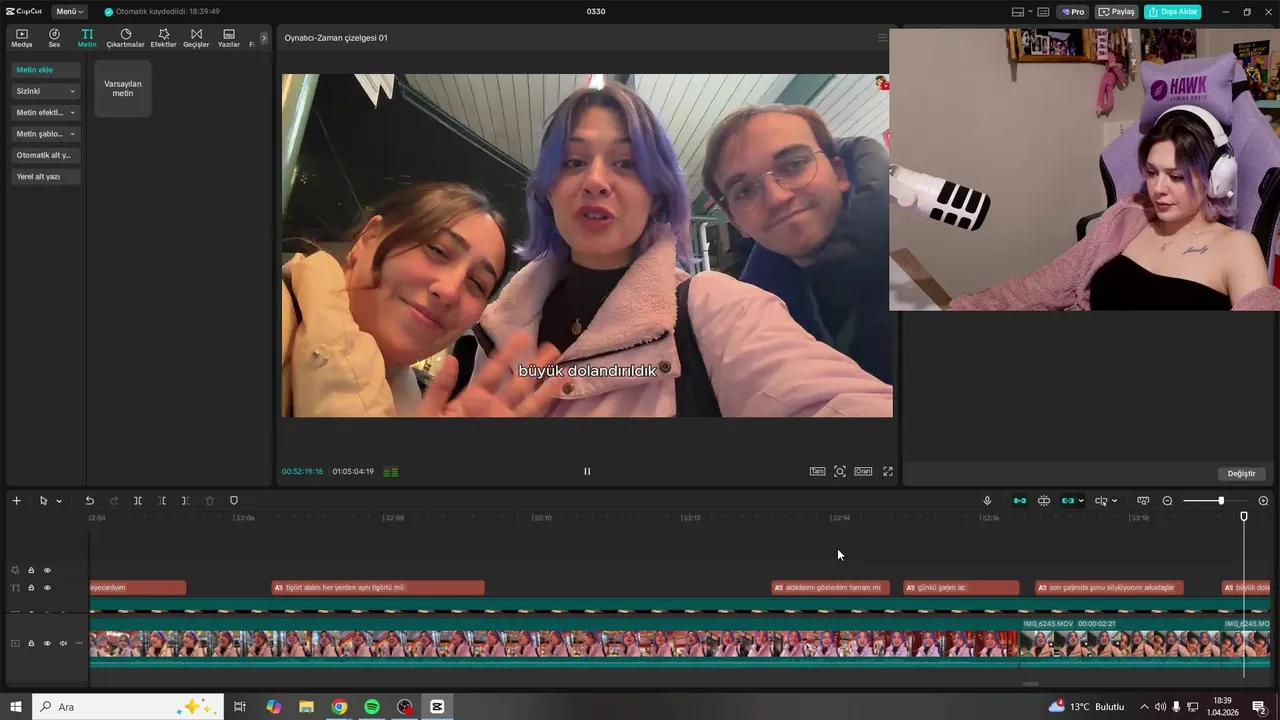Open the layout selector dropdown in the title bar
This screenshot has width=1280, height=720.
coord(1021,12)
